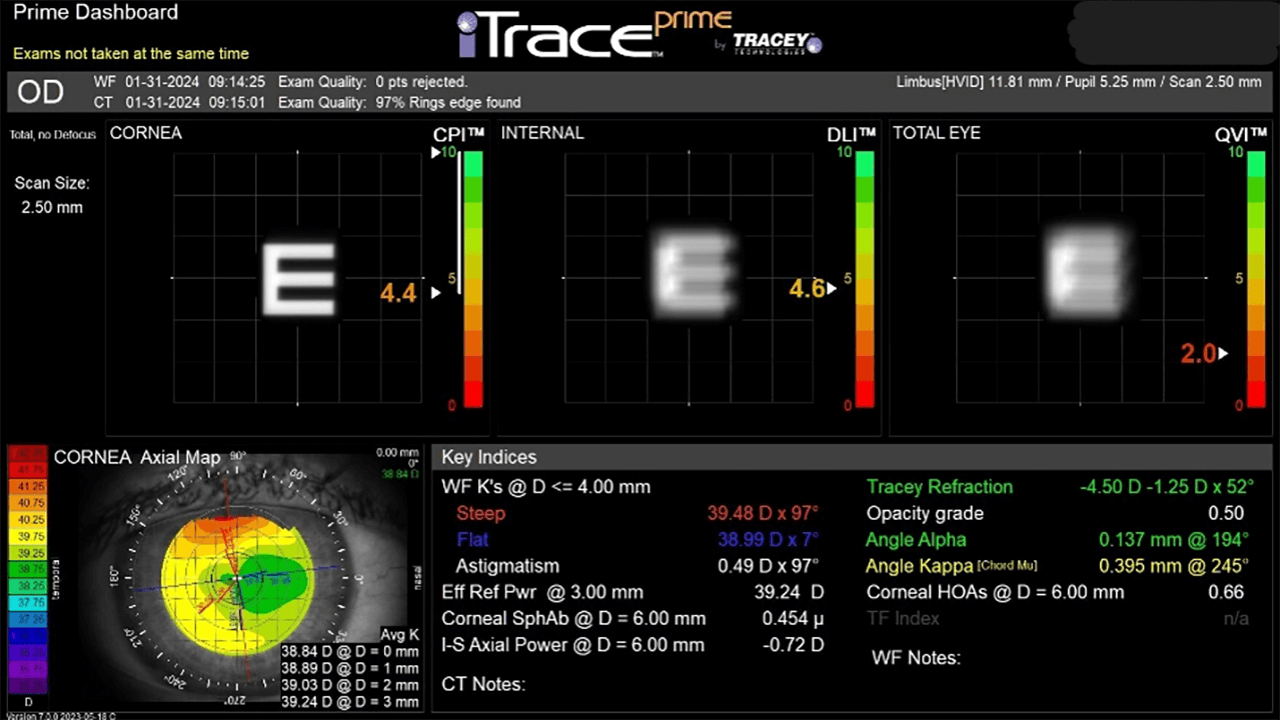Image resolution: width=1280 pixels, height=720 pixels.
Task: Open the INTERNAL letter E simulation panel
Action: (x=690, y=278)
